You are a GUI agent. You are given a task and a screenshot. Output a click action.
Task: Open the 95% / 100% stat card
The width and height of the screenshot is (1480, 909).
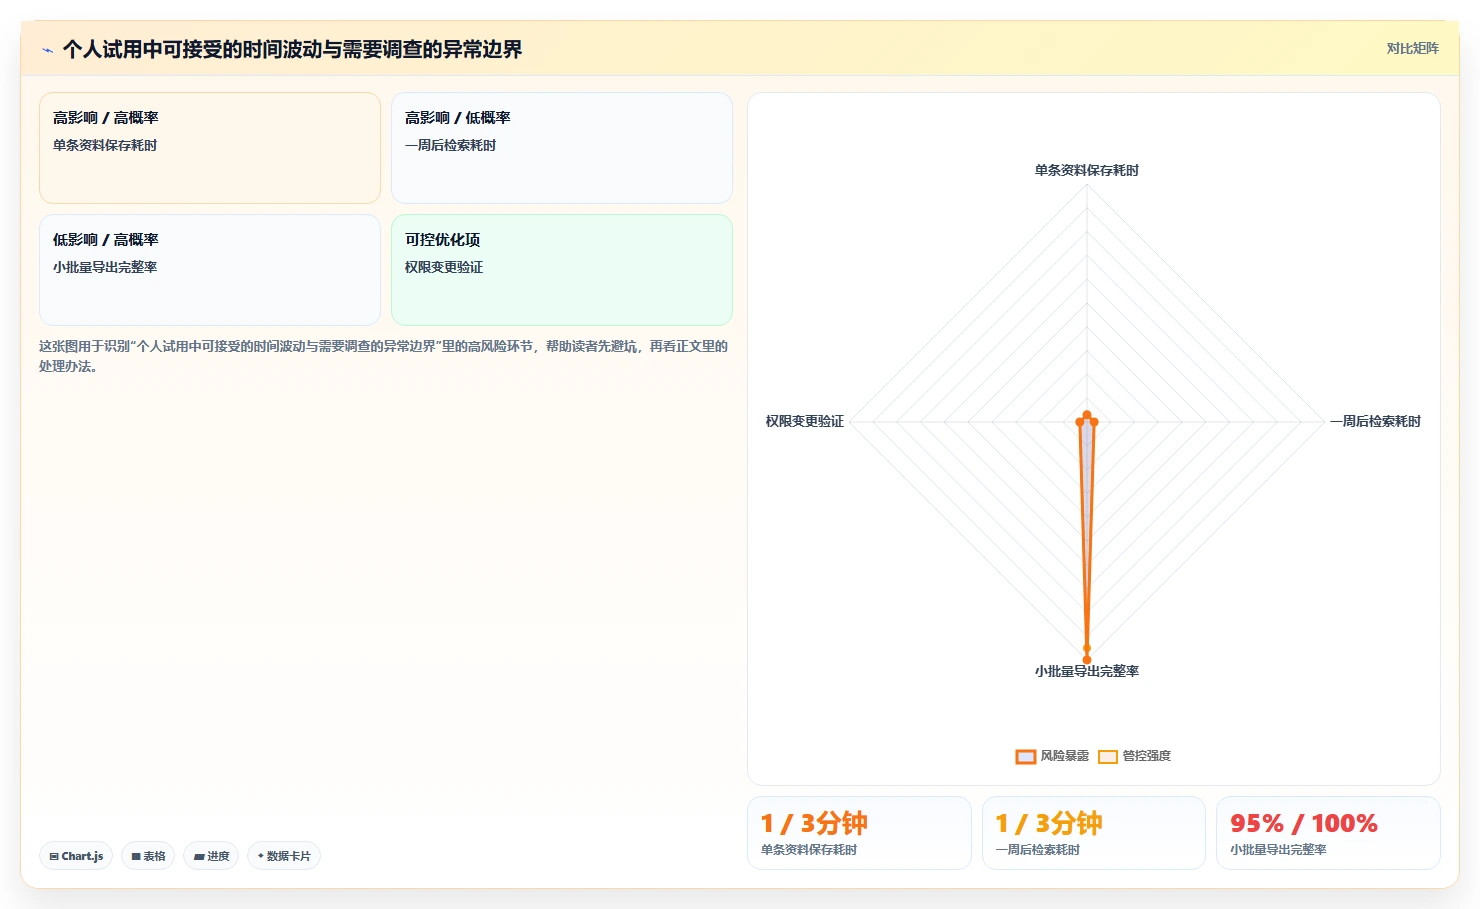point(1328,833)
